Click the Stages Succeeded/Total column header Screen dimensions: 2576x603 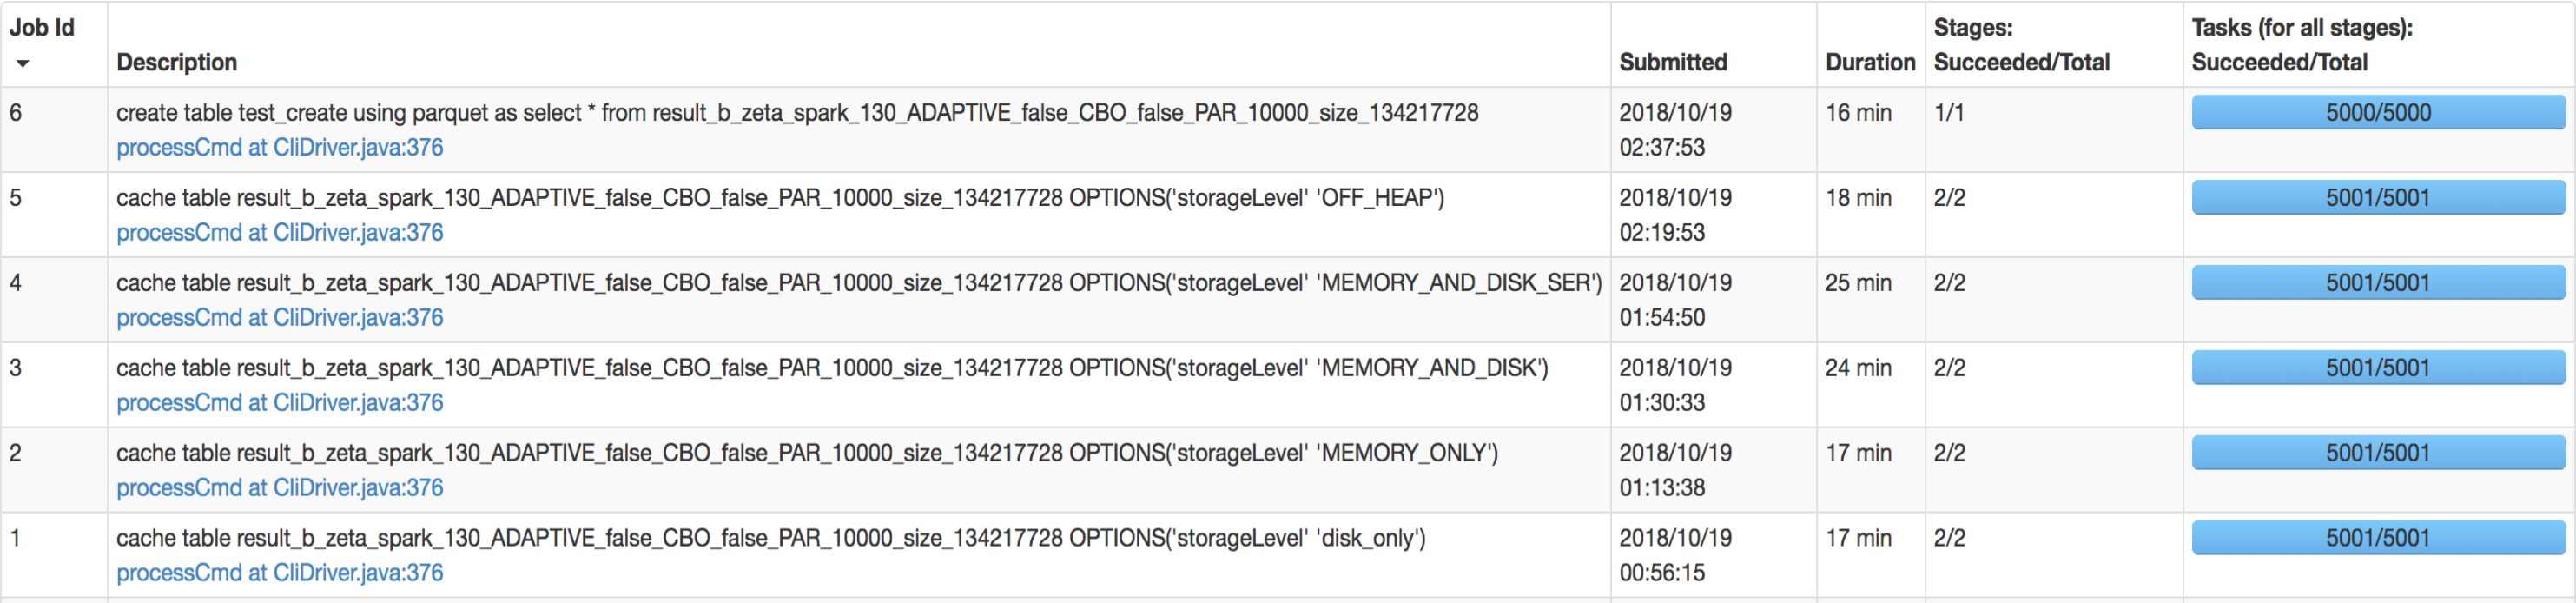pos(2021,45)
